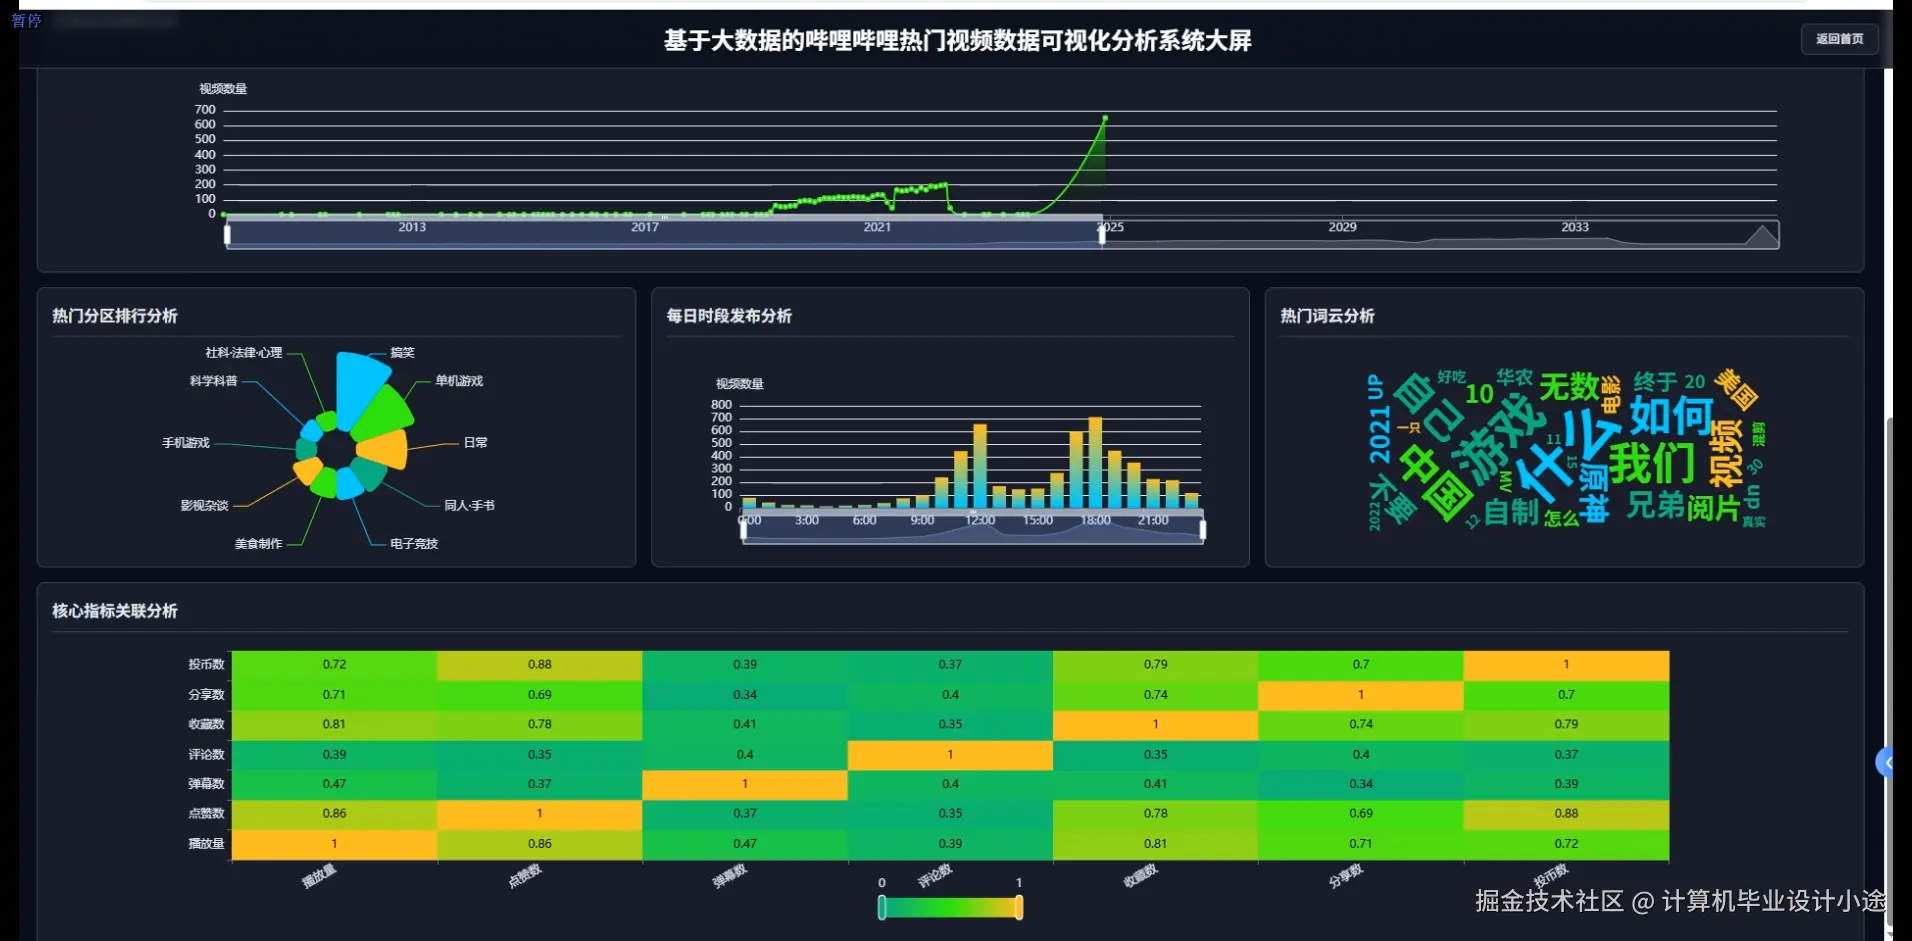
Task: Click the 核心指标关联分析 panel title
Action: (115, 611)
